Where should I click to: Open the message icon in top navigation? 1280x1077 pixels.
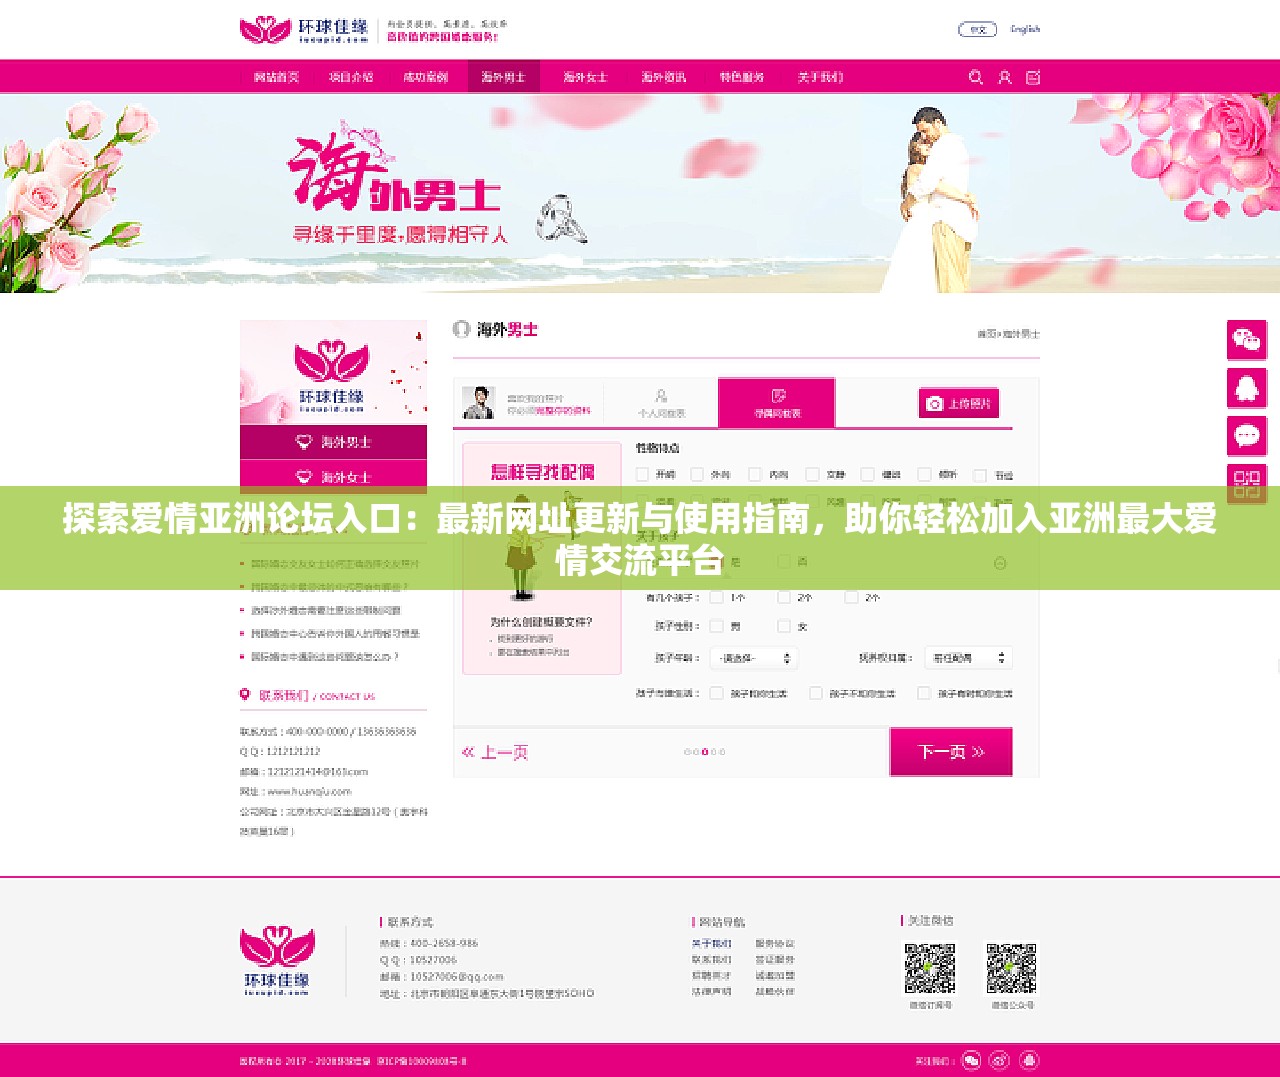[1033, 77]
